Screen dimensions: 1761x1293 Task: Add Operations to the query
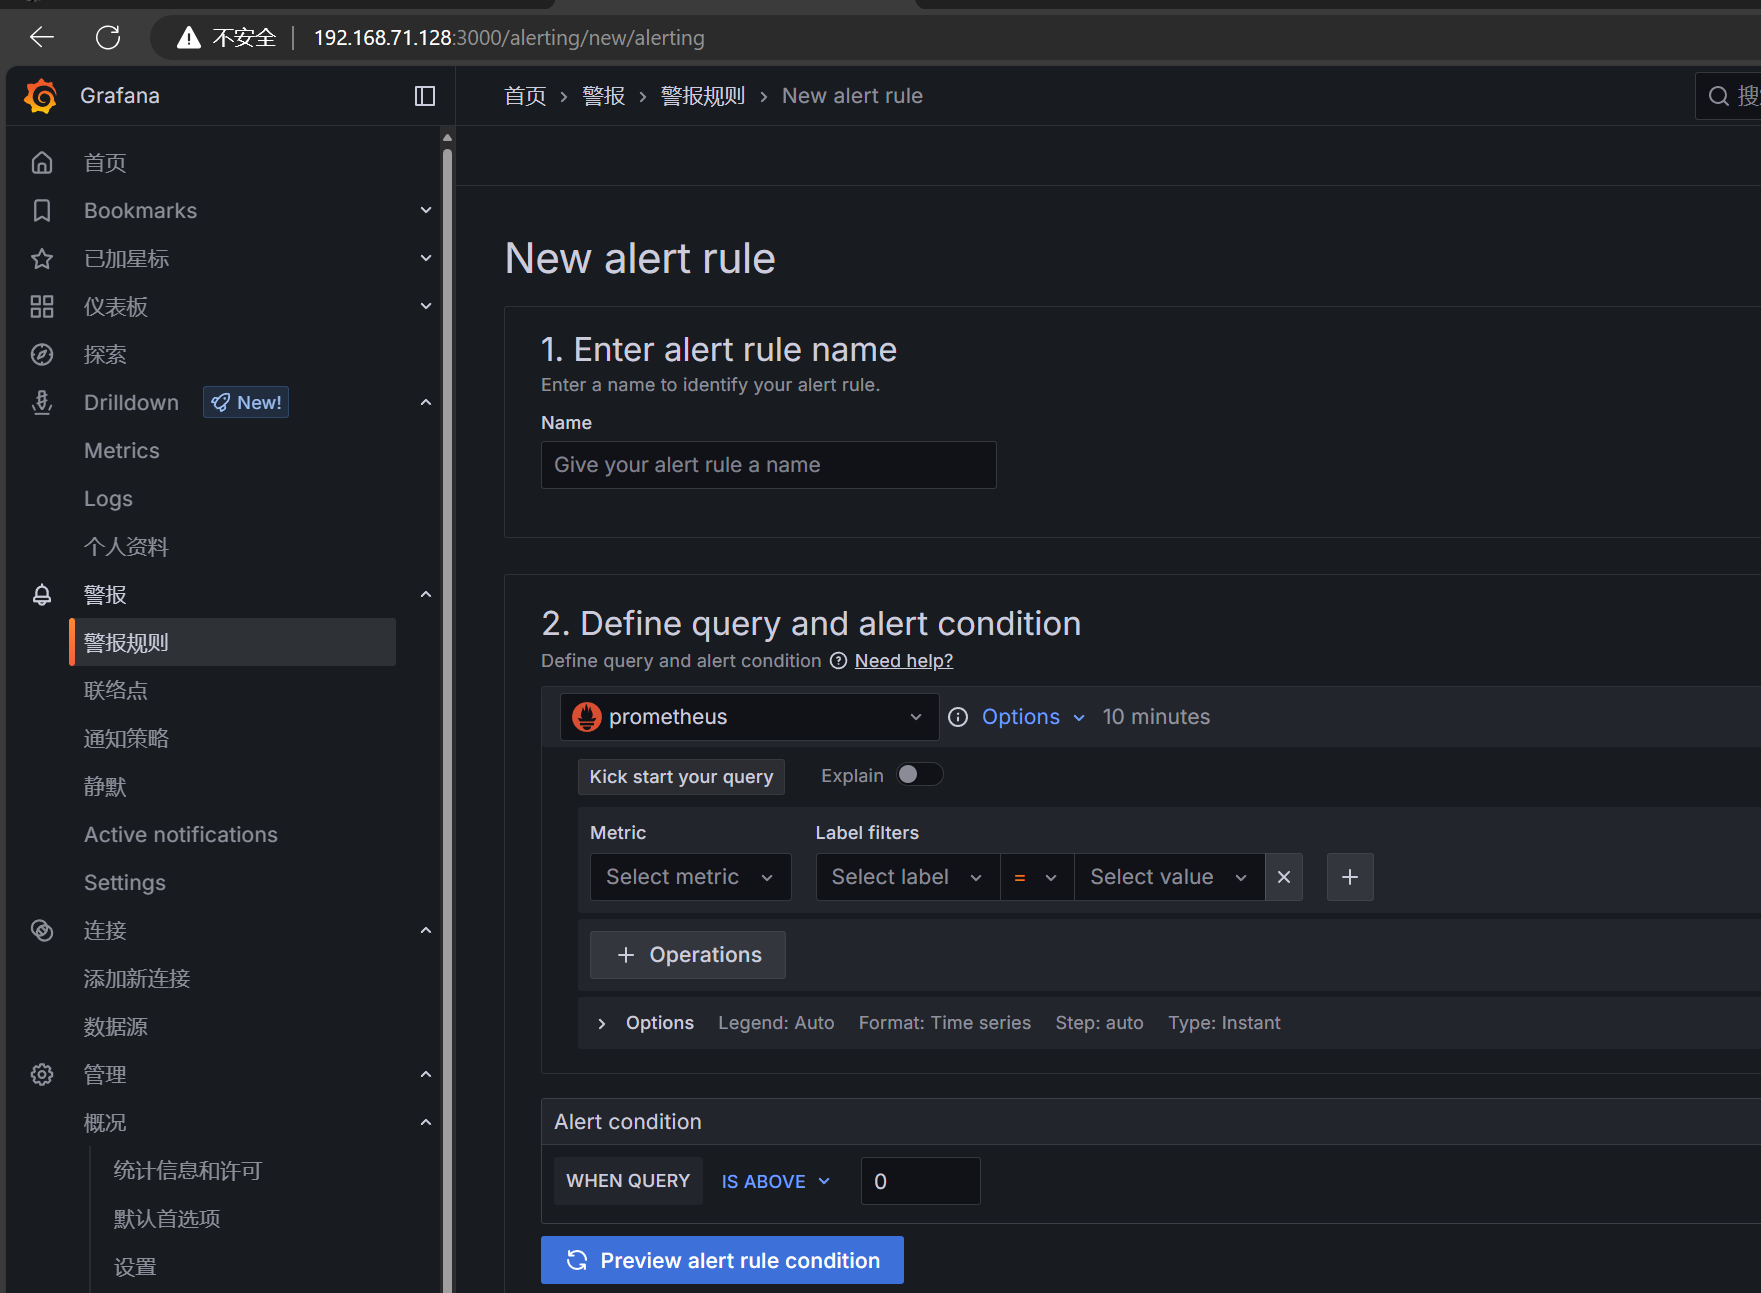click(x=688, y=955)
